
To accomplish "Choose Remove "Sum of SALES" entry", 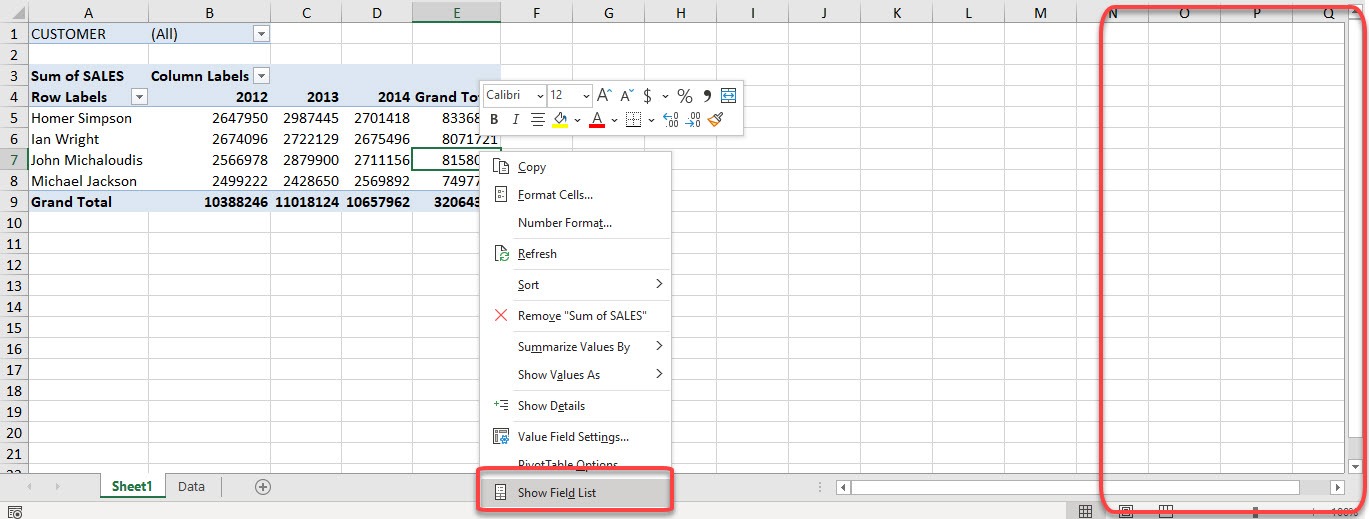I will [577, 316].
